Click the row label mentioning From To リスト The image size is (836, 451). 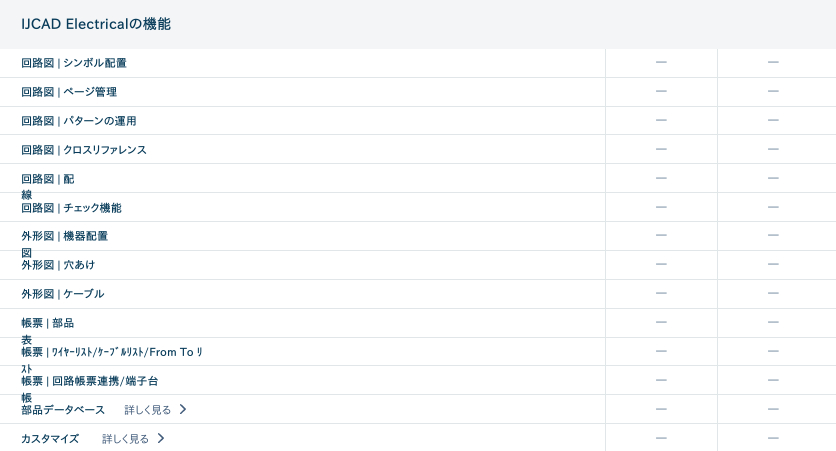click(112, 352)
